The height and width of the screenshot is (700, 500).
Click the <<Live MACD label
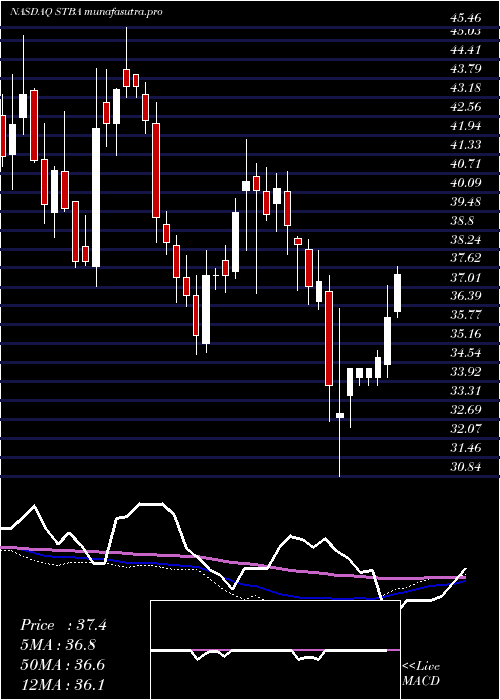[421, 674]
